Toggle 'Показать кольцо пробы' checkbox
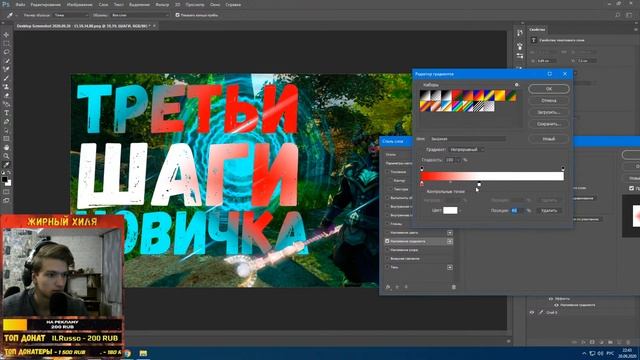Image resolution: width=640 pixels, height=360 pixels. click(x=177, y=15)
